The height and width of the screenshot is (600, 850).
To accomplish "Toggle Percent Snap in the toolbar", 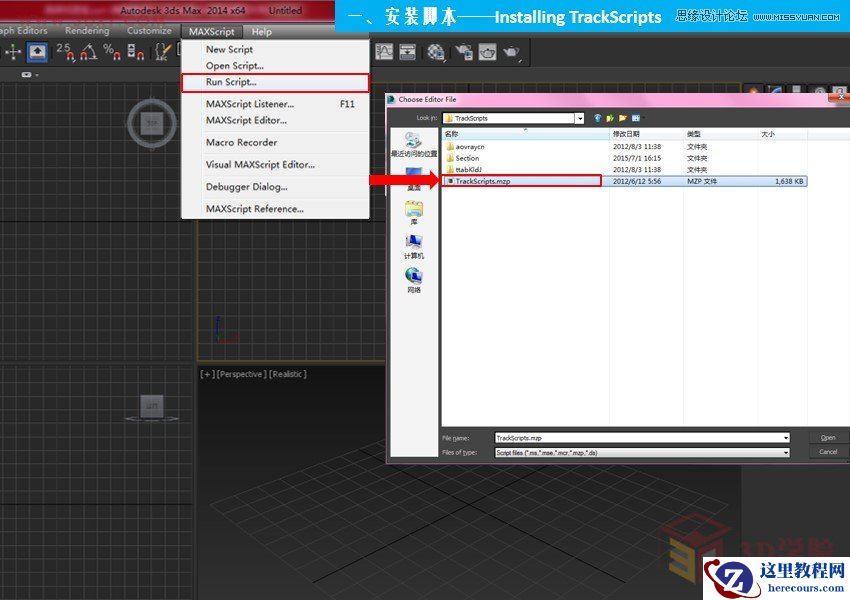I will [112, 52].
